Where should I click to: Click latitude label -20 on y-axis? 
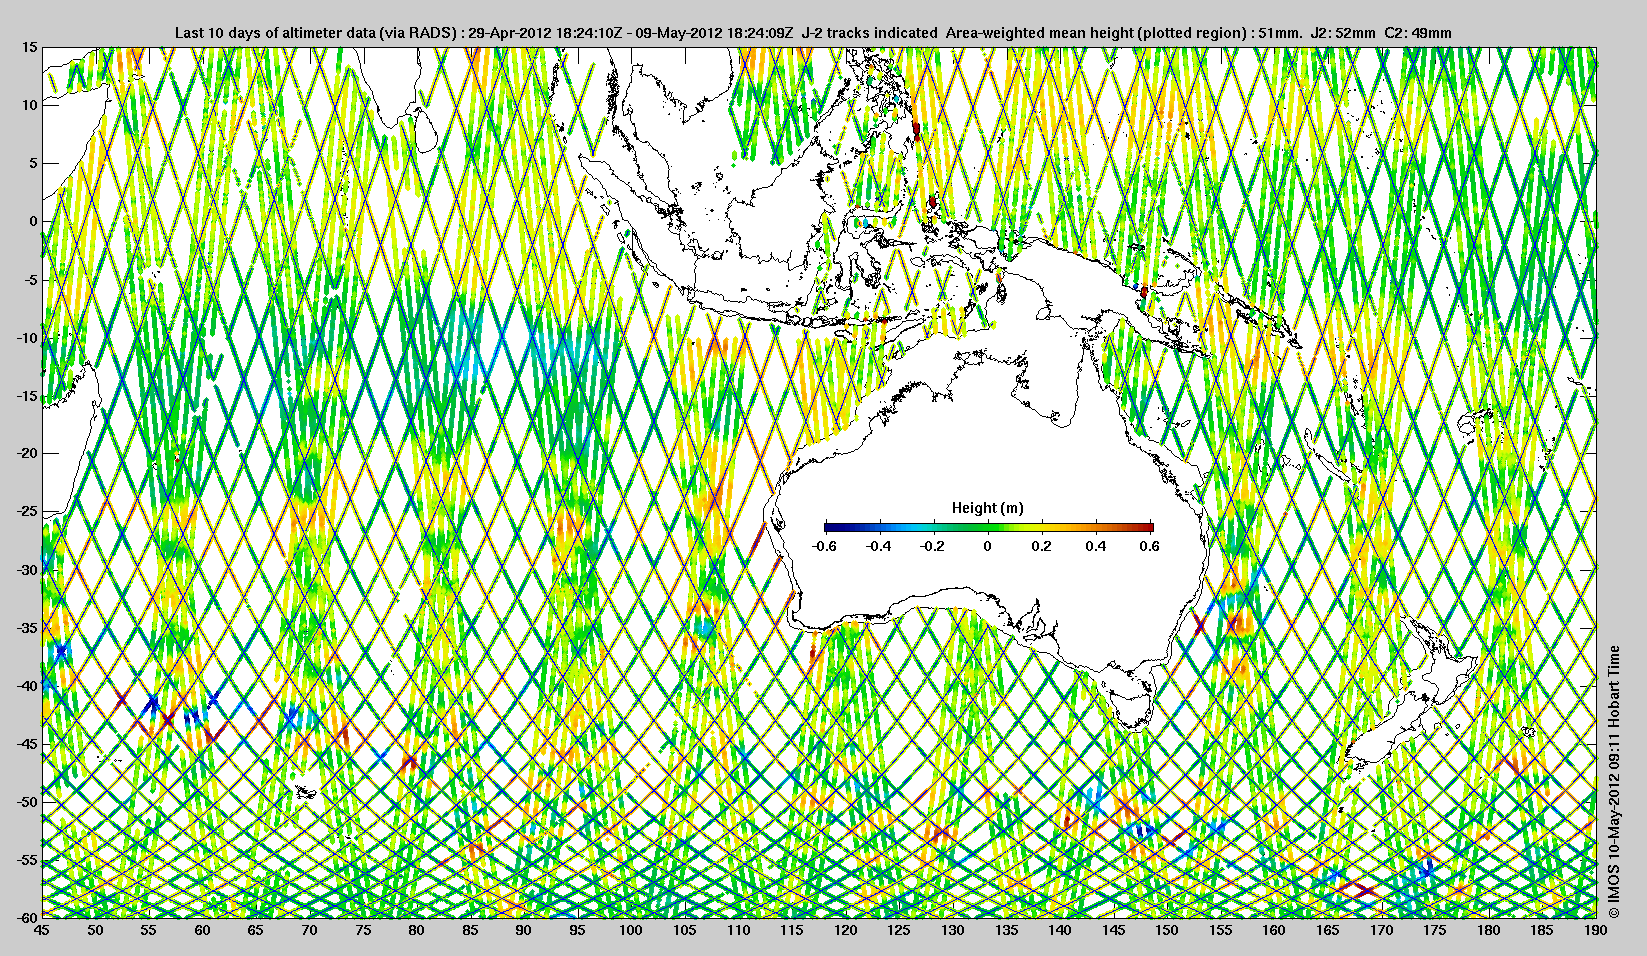coord(27,453)
